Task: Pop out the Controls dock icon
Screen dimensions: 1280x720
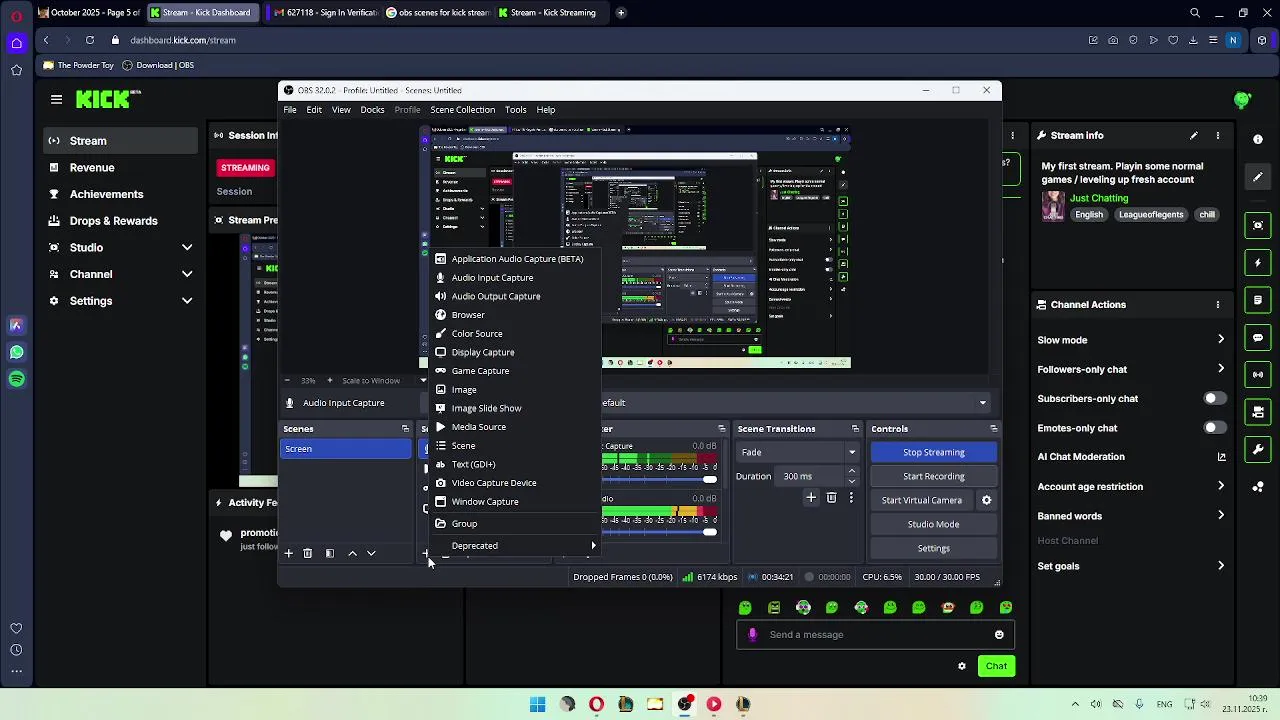Action: tap(993, 429)
